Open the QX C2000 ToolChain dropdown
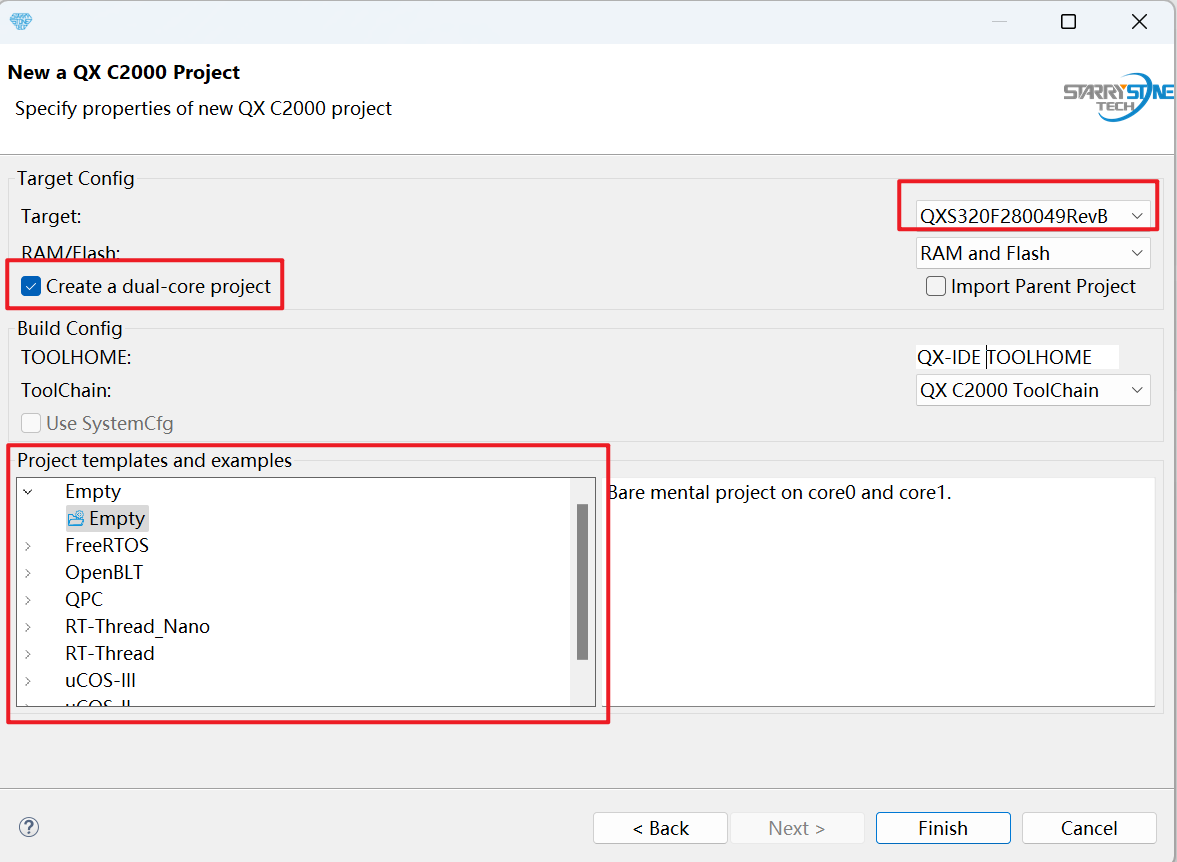Viewport: 1177px width, 862px height. point(1033,390)
